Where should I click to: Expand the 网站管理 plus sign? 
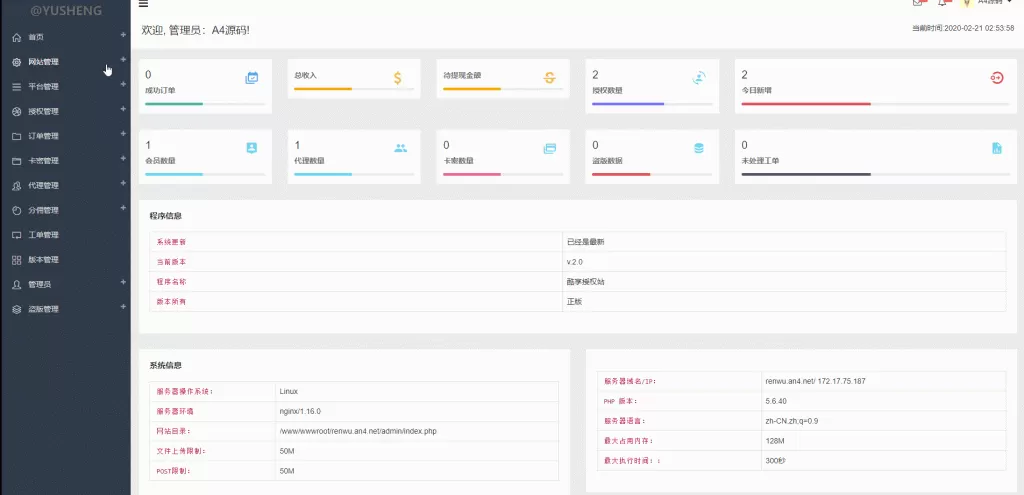tap(123, 60)
